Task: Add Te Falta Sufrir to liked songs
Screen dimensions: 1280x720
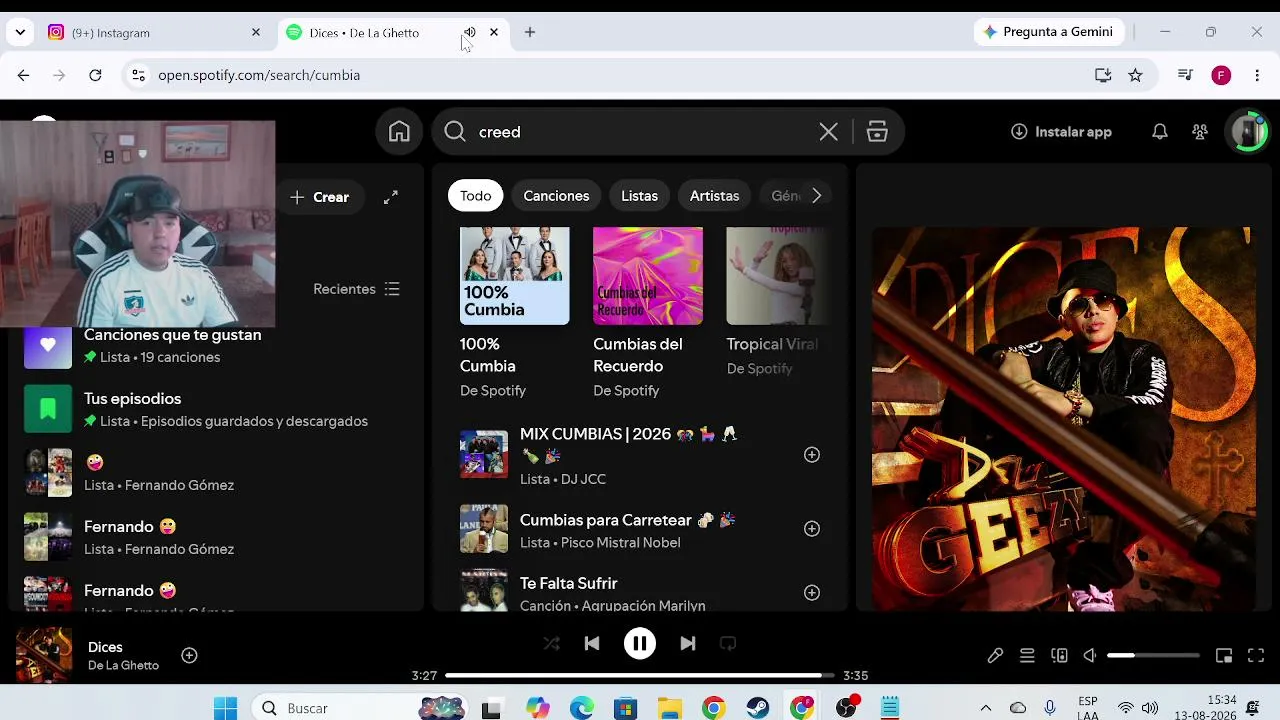Action: [812, 593]
